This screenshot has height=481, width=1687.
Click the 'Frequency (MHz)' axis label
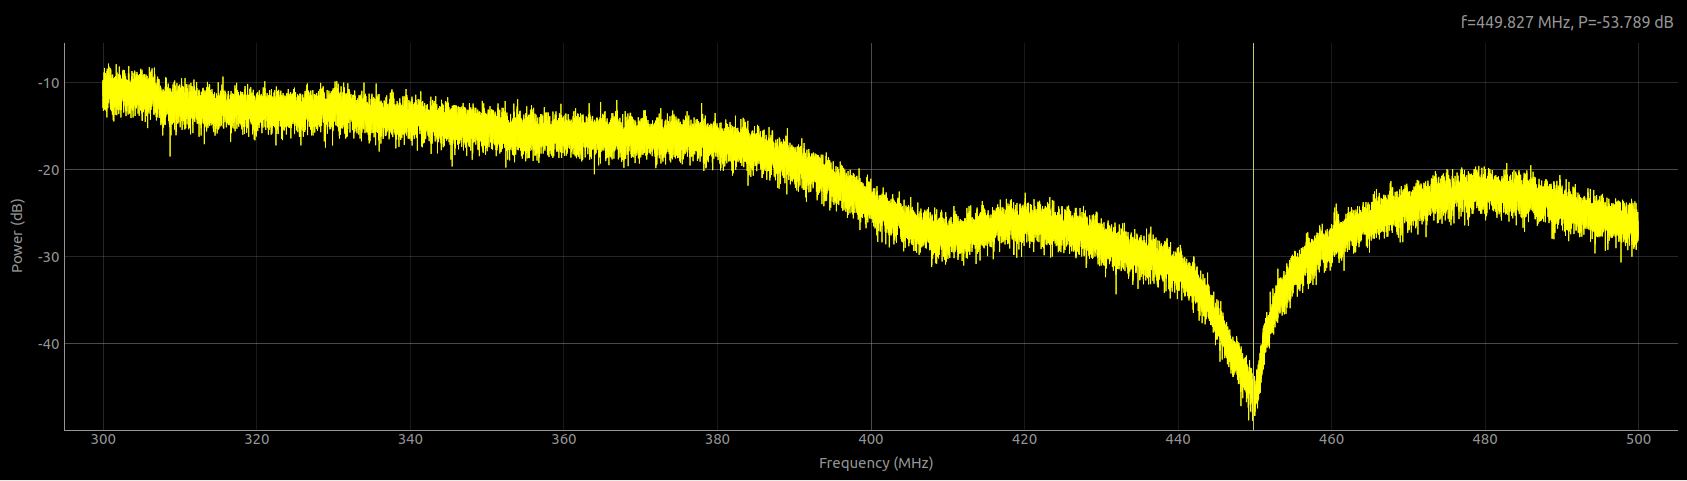[x=875, y=463]
